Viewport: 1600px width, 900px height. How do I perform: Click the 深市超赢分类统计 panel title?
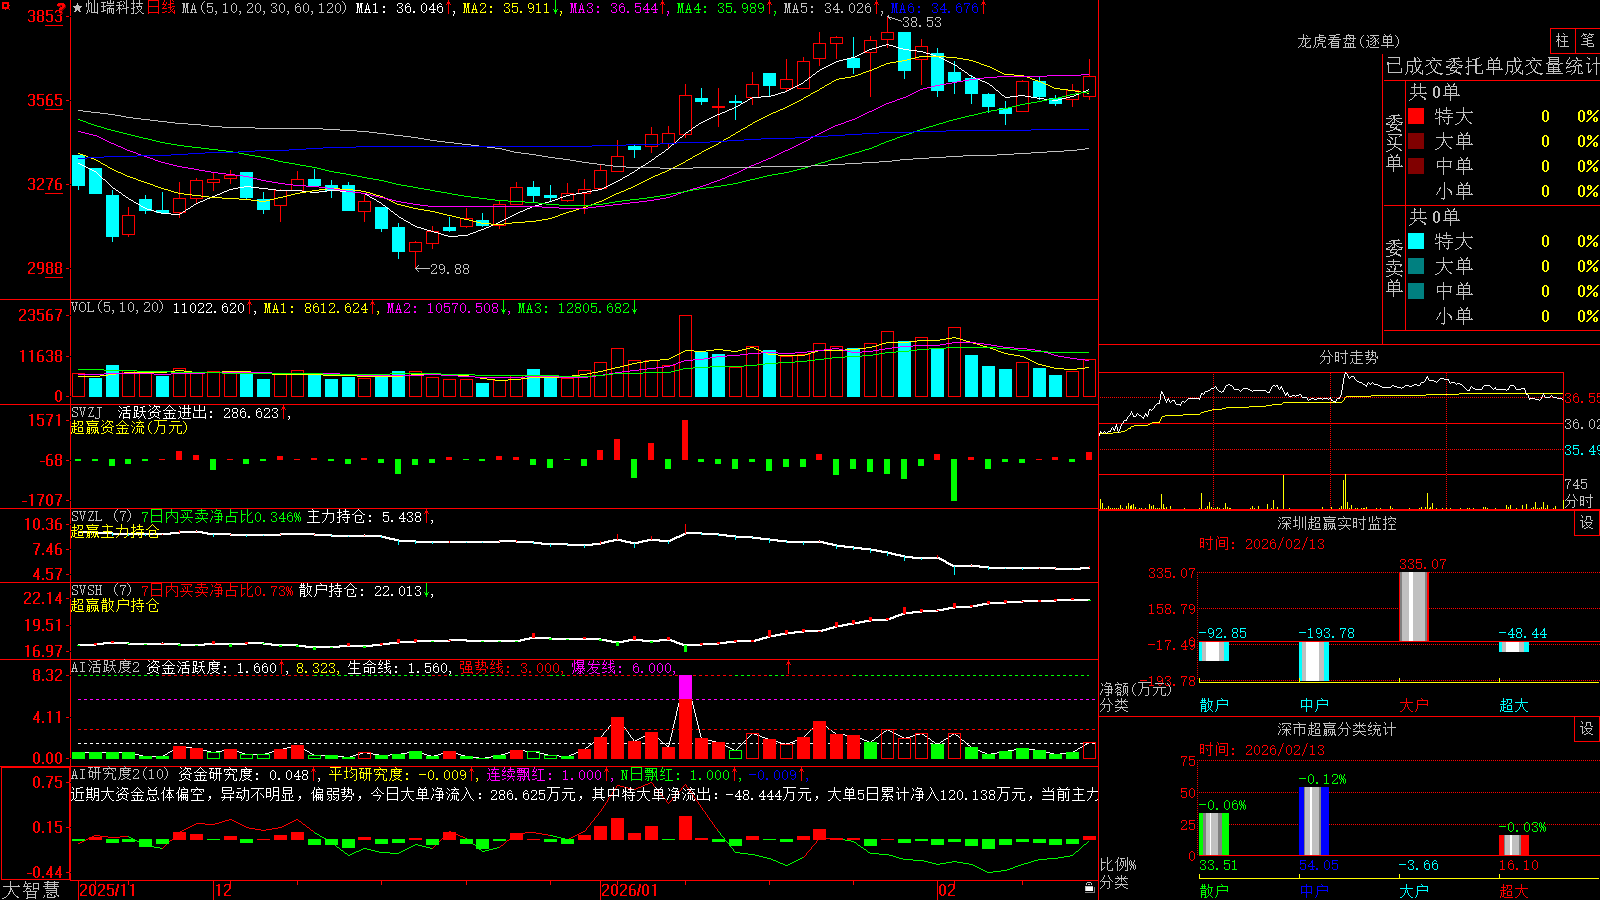(1337, 729)
